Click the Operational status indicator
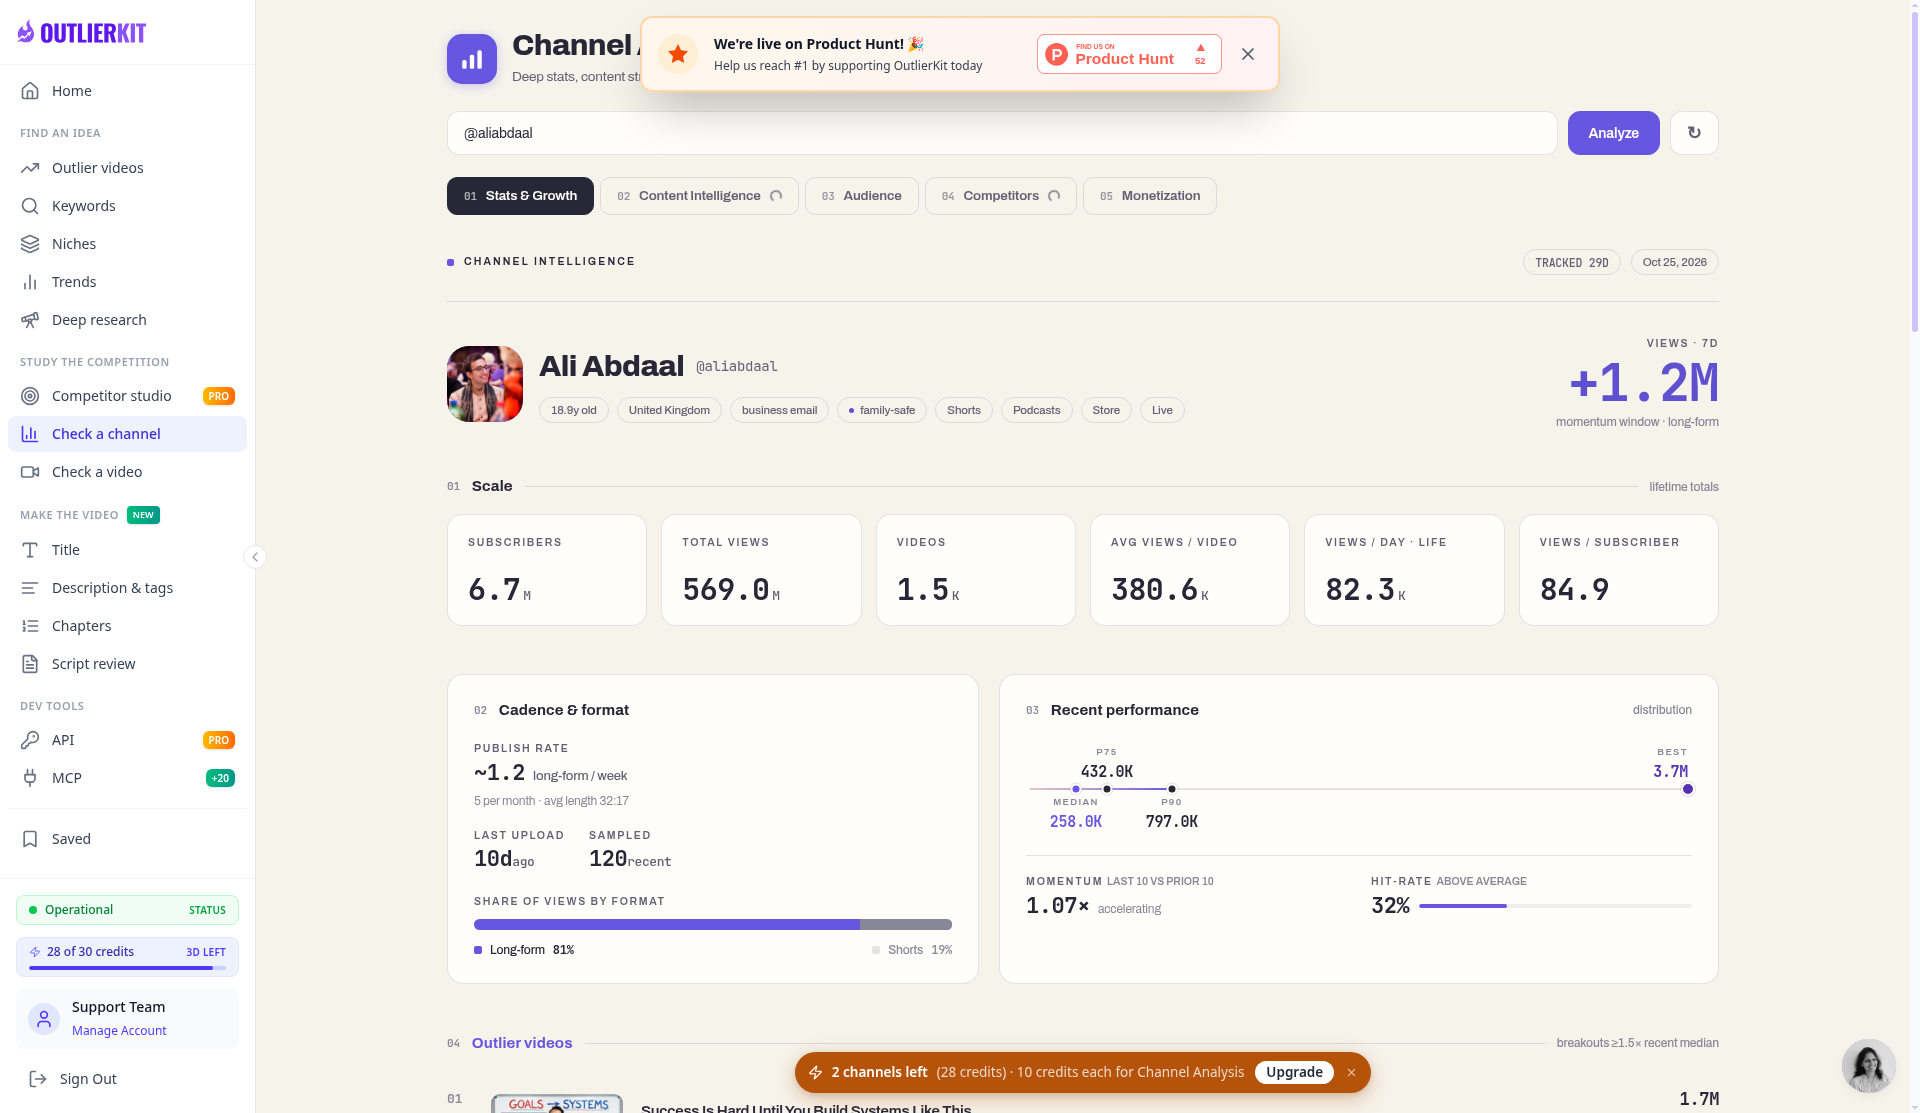 pos(127,910)
